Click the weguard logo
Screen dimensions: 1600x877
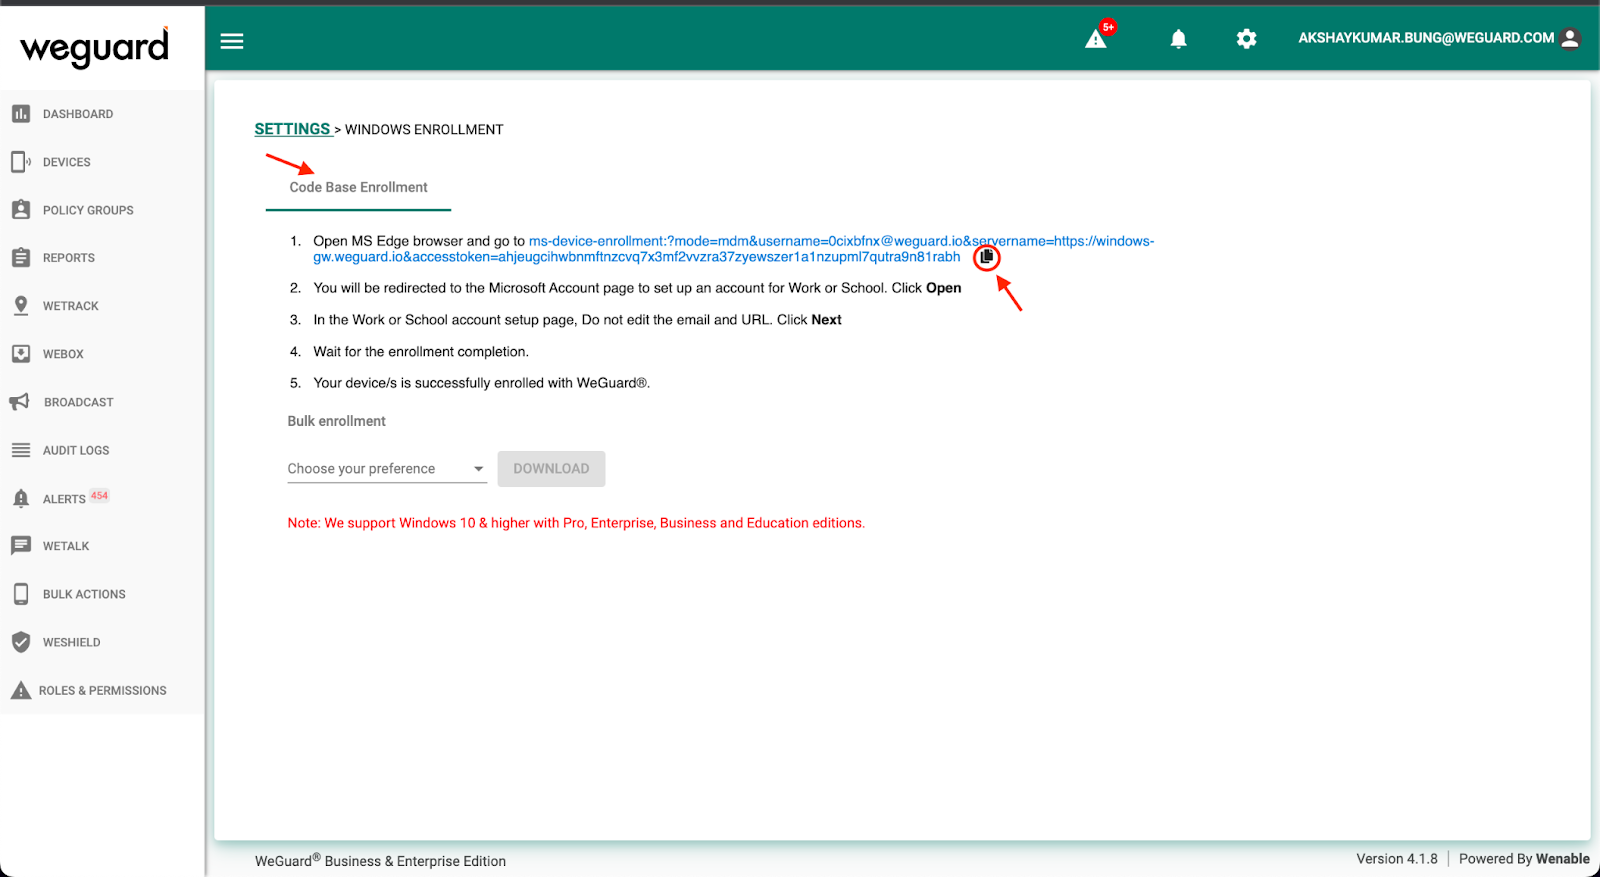click(95, 48)
